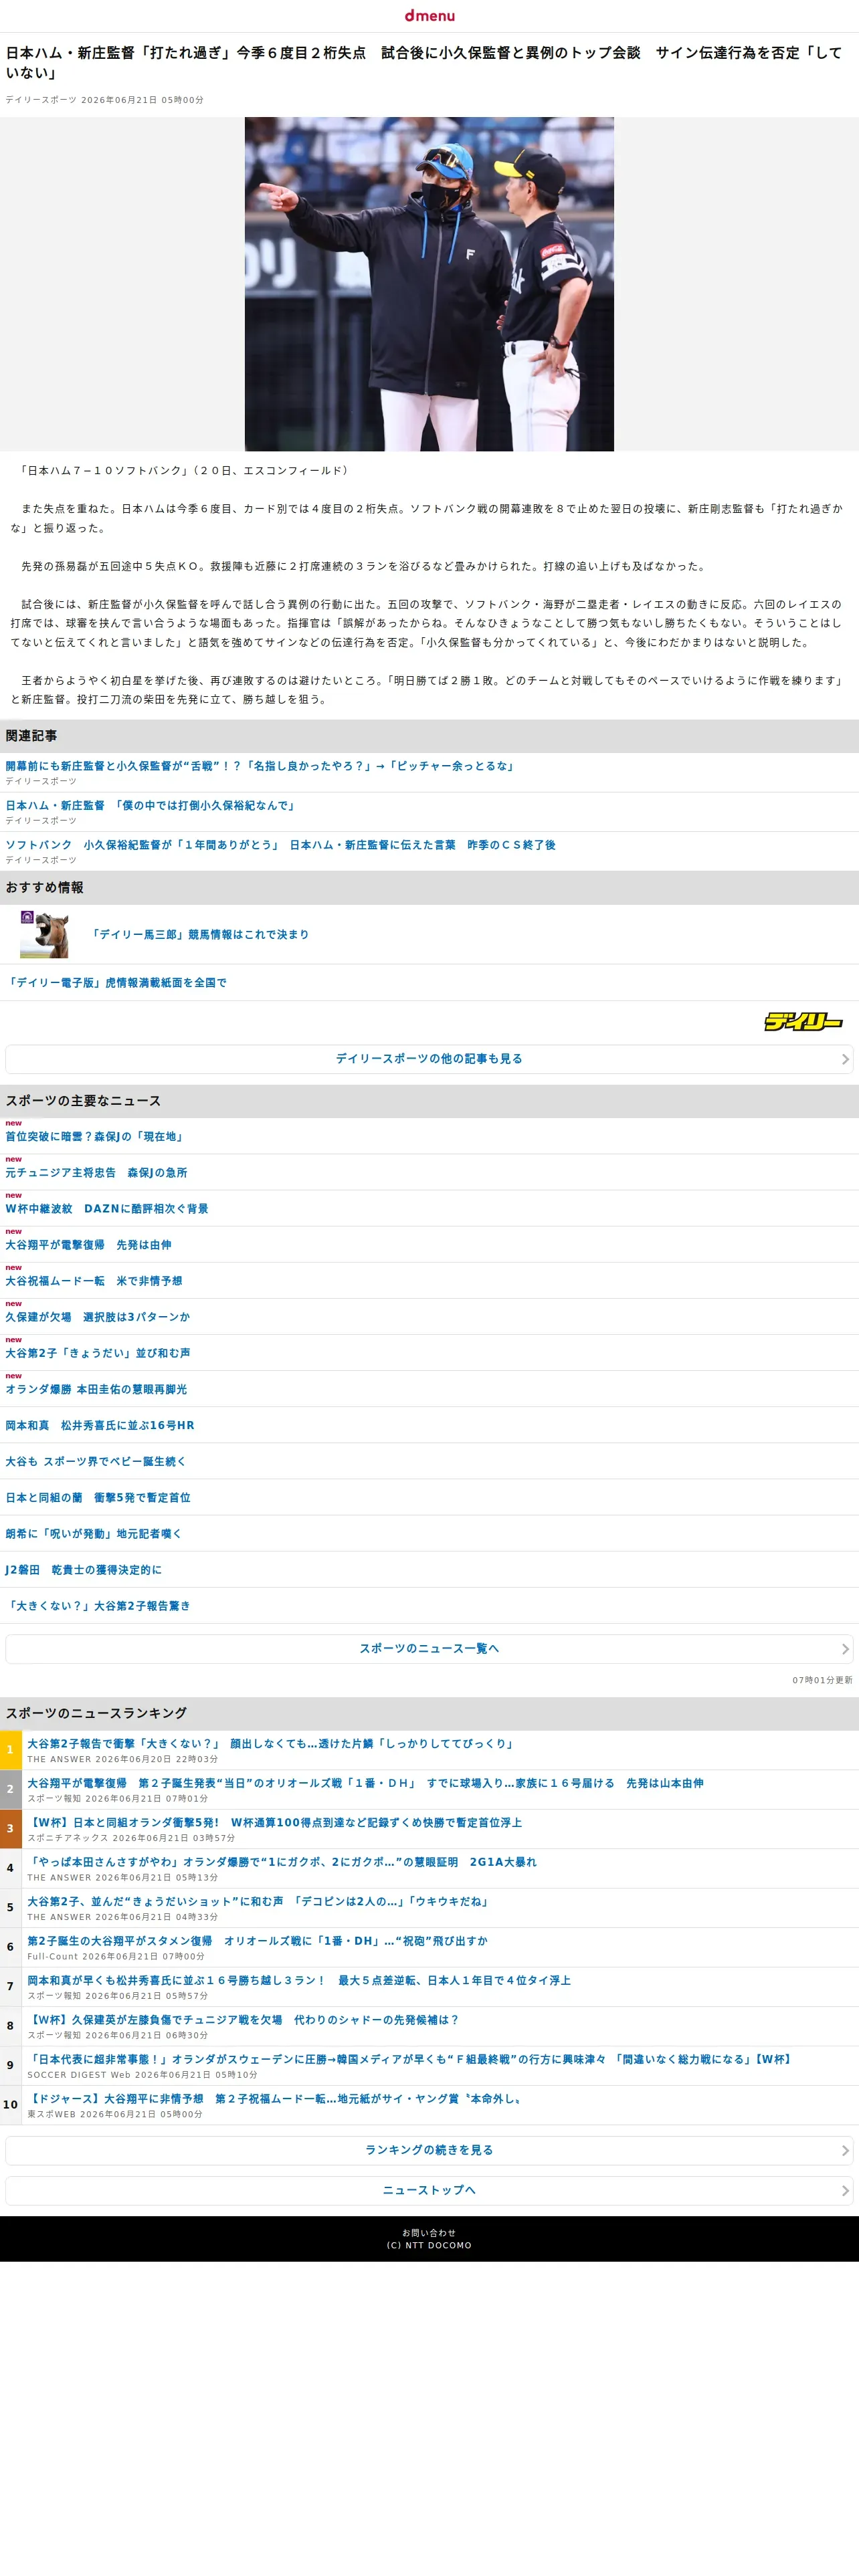Screen dimensions: 859x2576
Task: Click the horse thumbnail for デイリー馬三郎
Action: [44, 934]
